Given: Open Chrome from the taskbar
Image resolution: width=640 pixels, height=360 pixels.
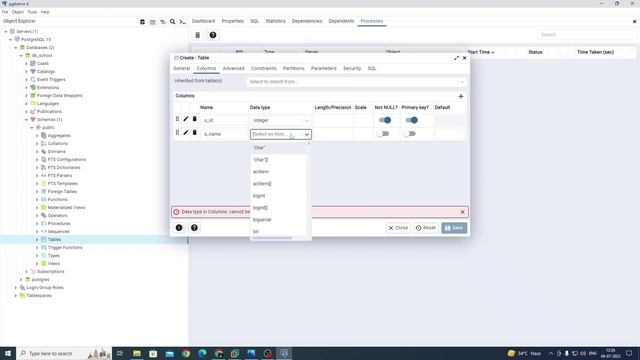Looking at the screenshot, I should tap(186, 353).
